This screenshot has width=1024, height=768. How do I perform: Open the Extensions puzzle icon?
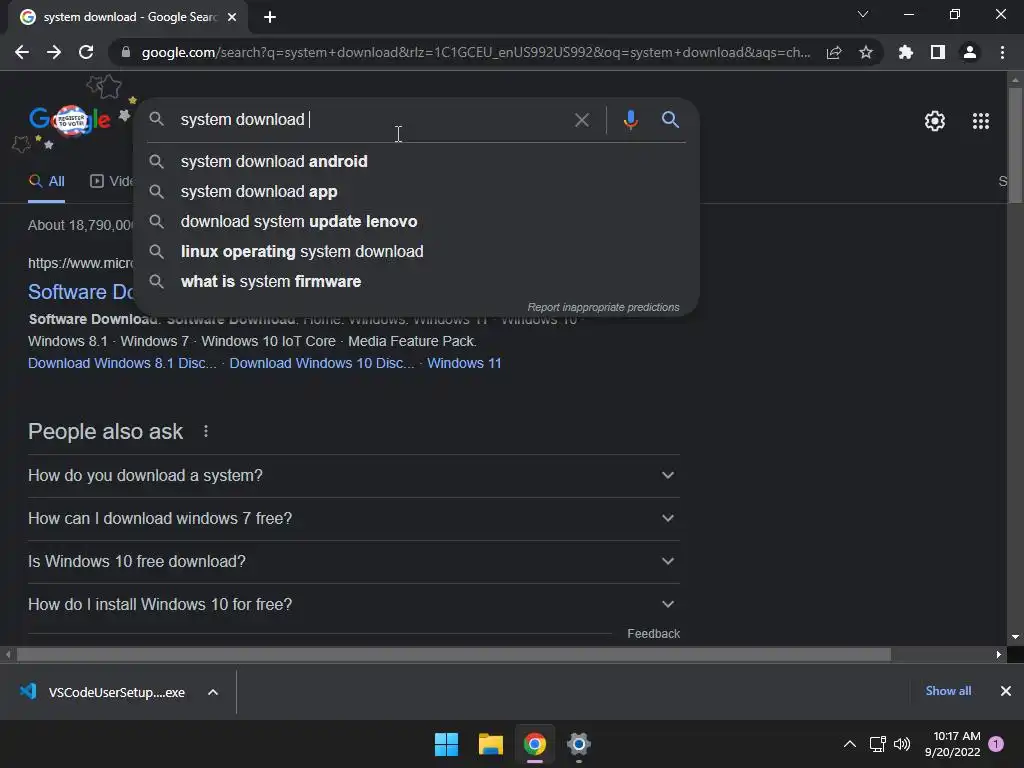(906, 52)
